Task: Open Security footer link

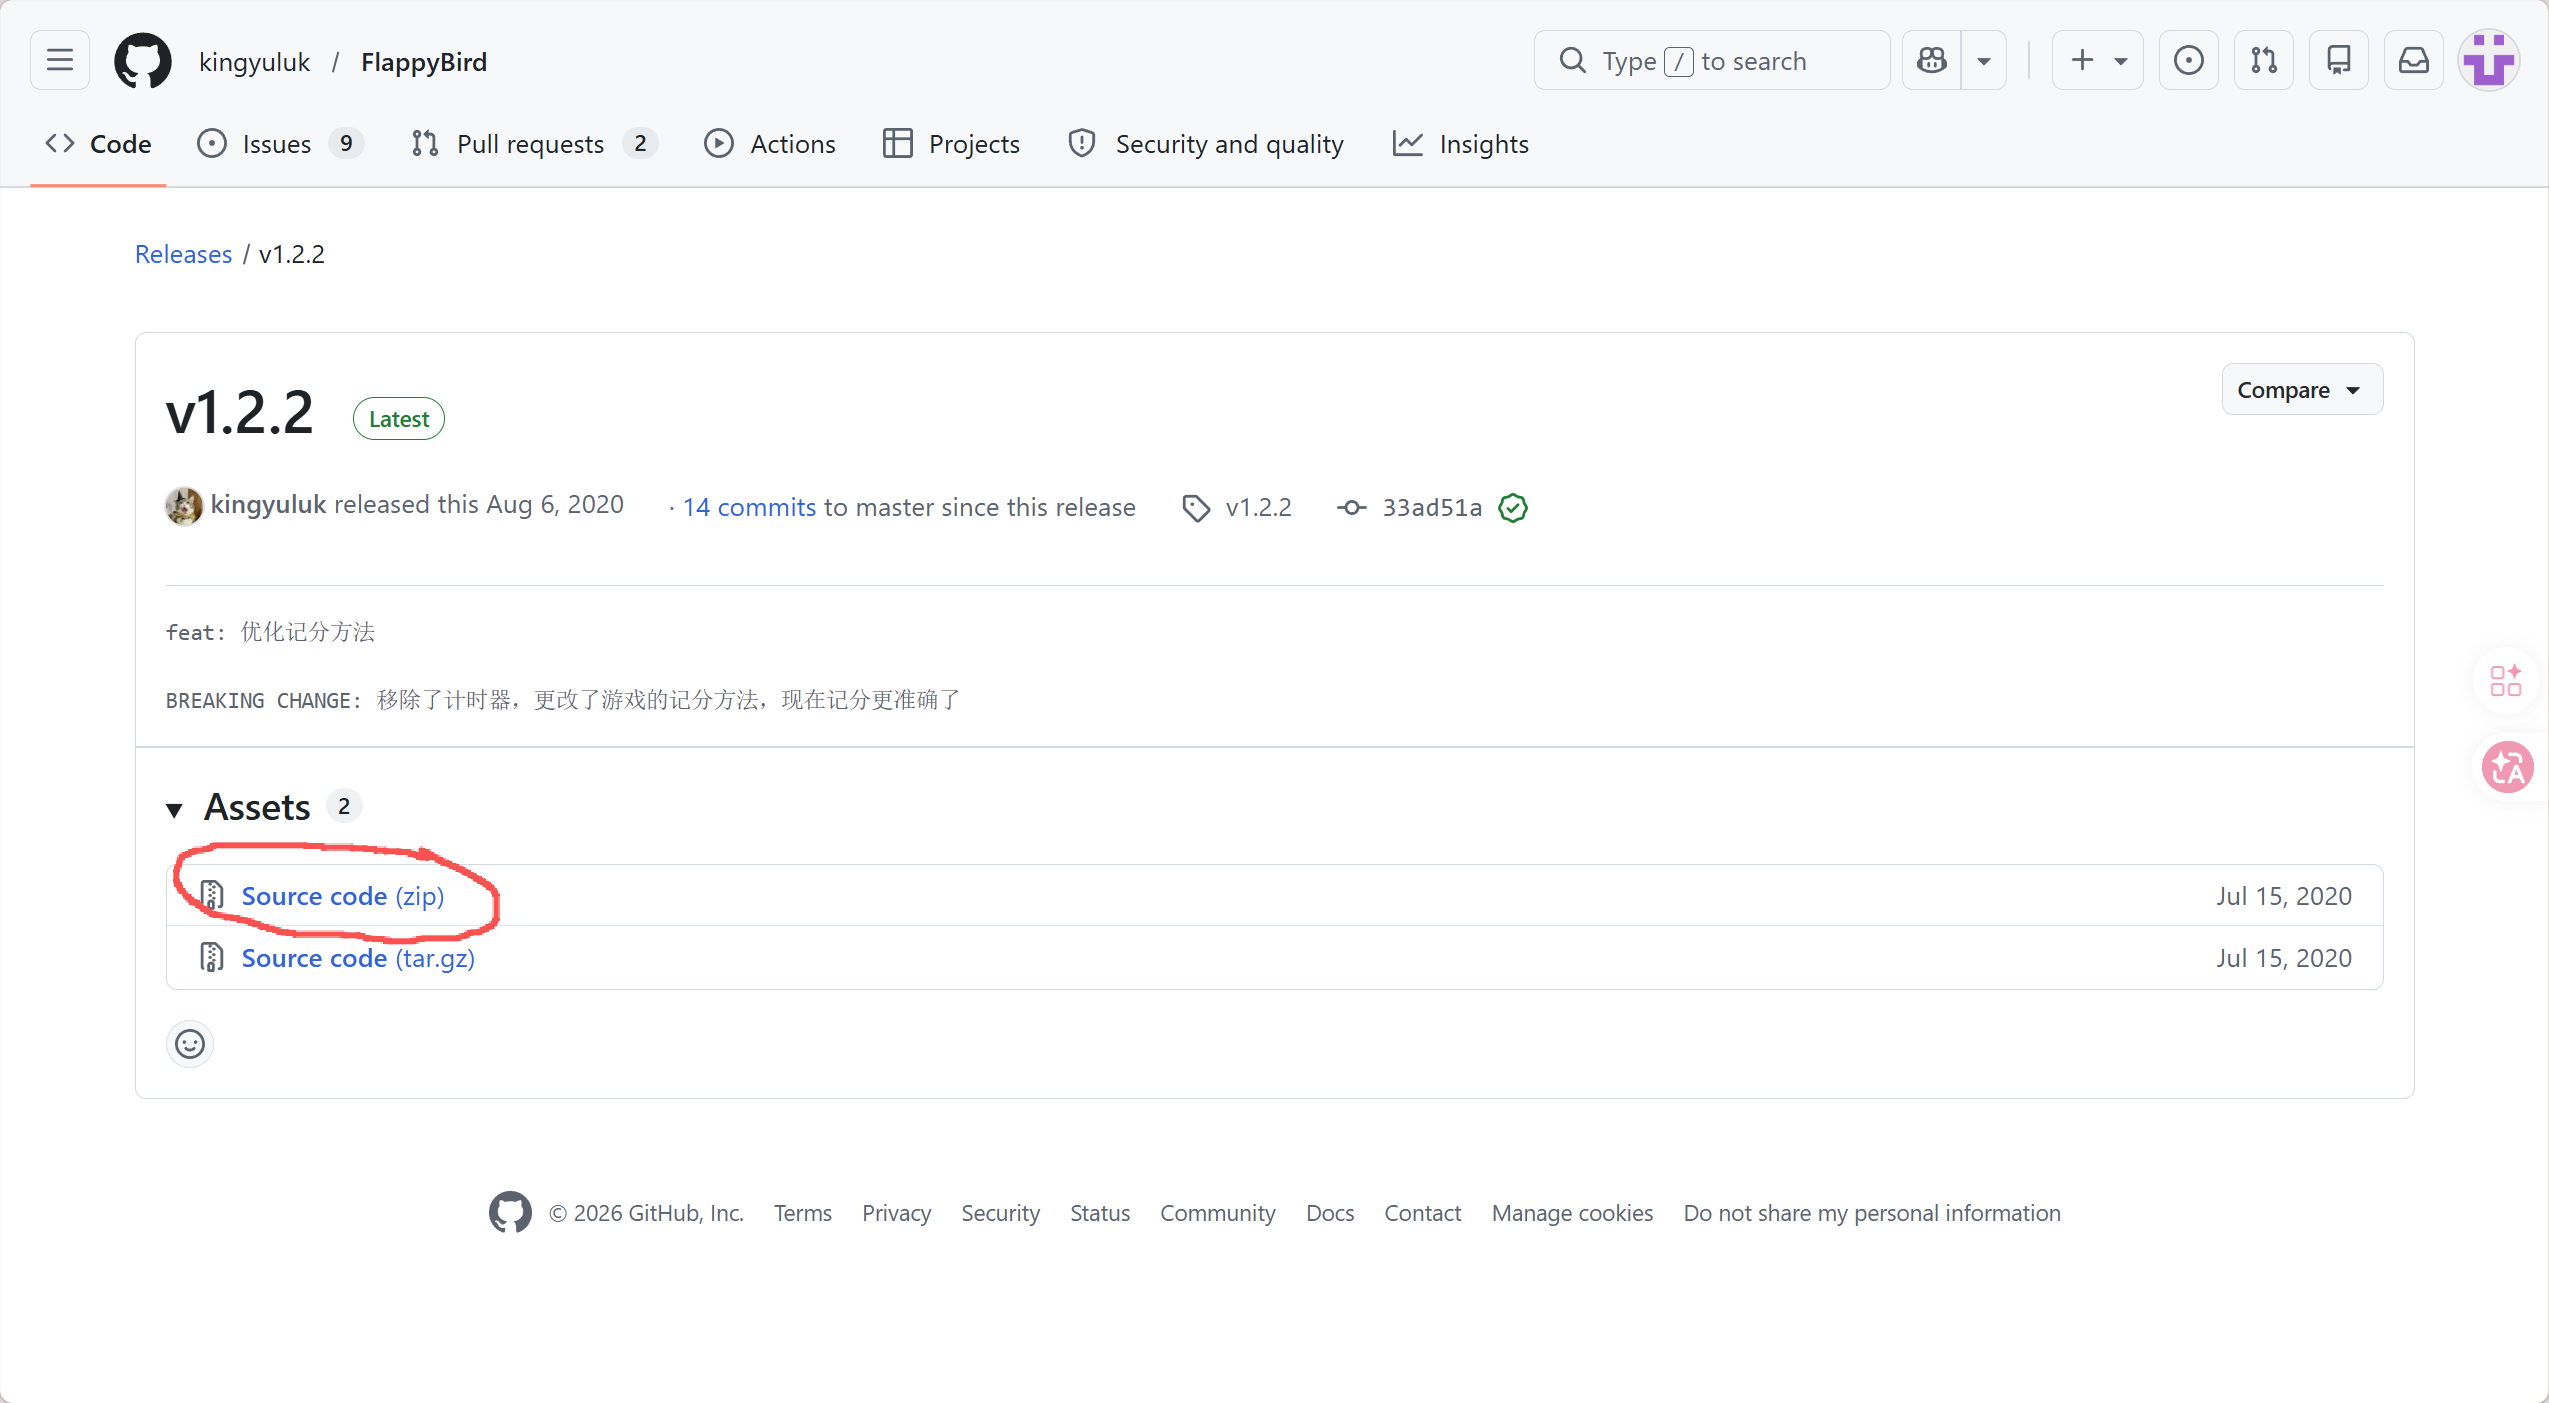Action: click(1000, 1213)
